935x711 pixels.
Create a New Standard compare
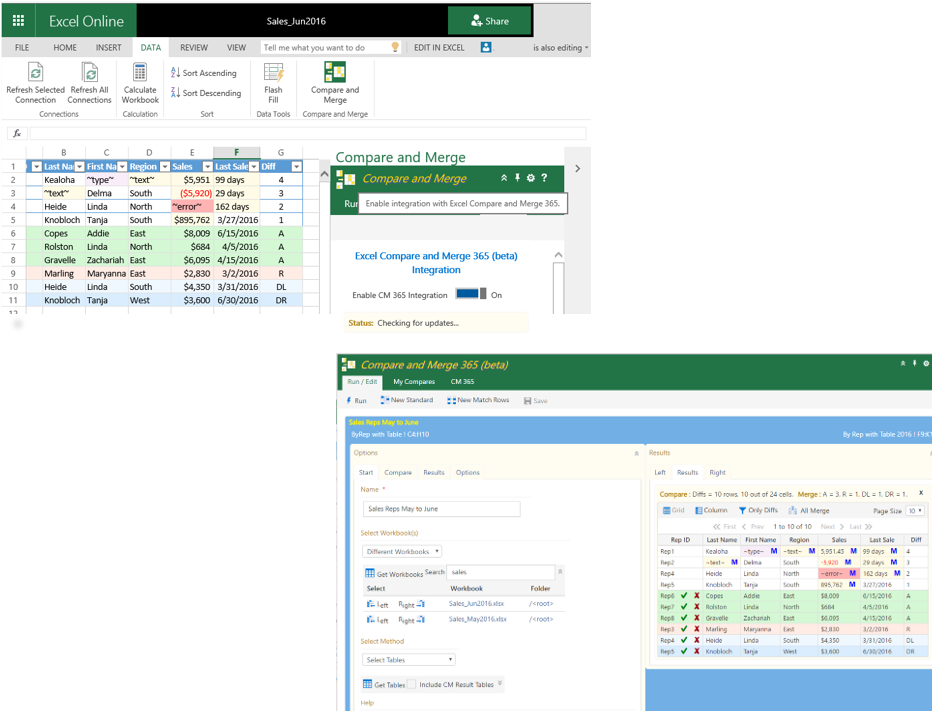(x=407, y=400)
